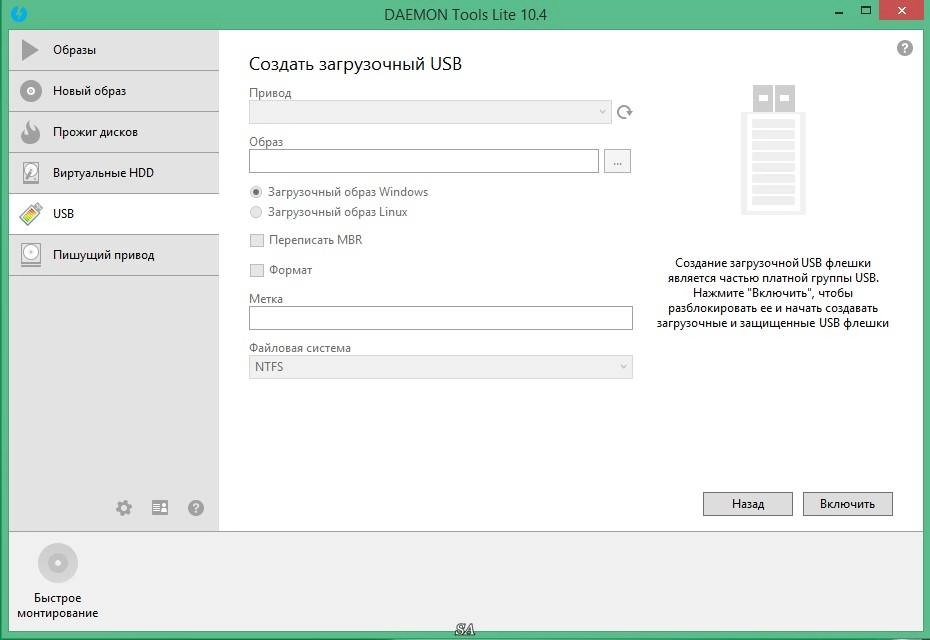Open the sidebar help question mark icon
This screenshot has height=640, width=930.
point(196,508)
